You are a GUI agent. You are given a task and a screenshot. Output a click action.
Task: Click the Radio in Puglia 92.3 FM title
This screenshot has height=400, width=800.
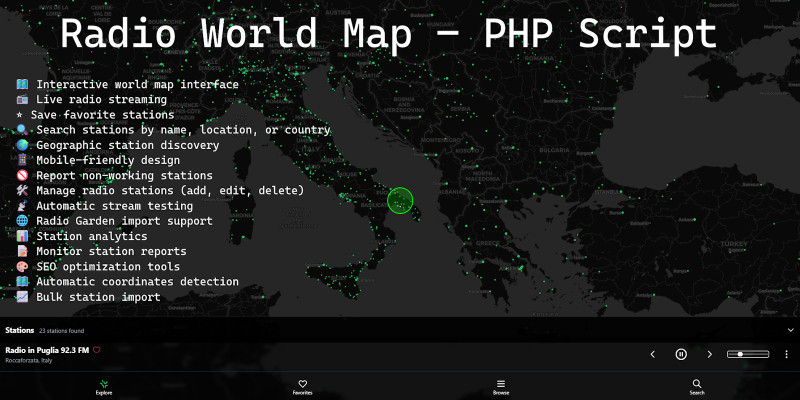pyautogui.click(x=47, y=350)
